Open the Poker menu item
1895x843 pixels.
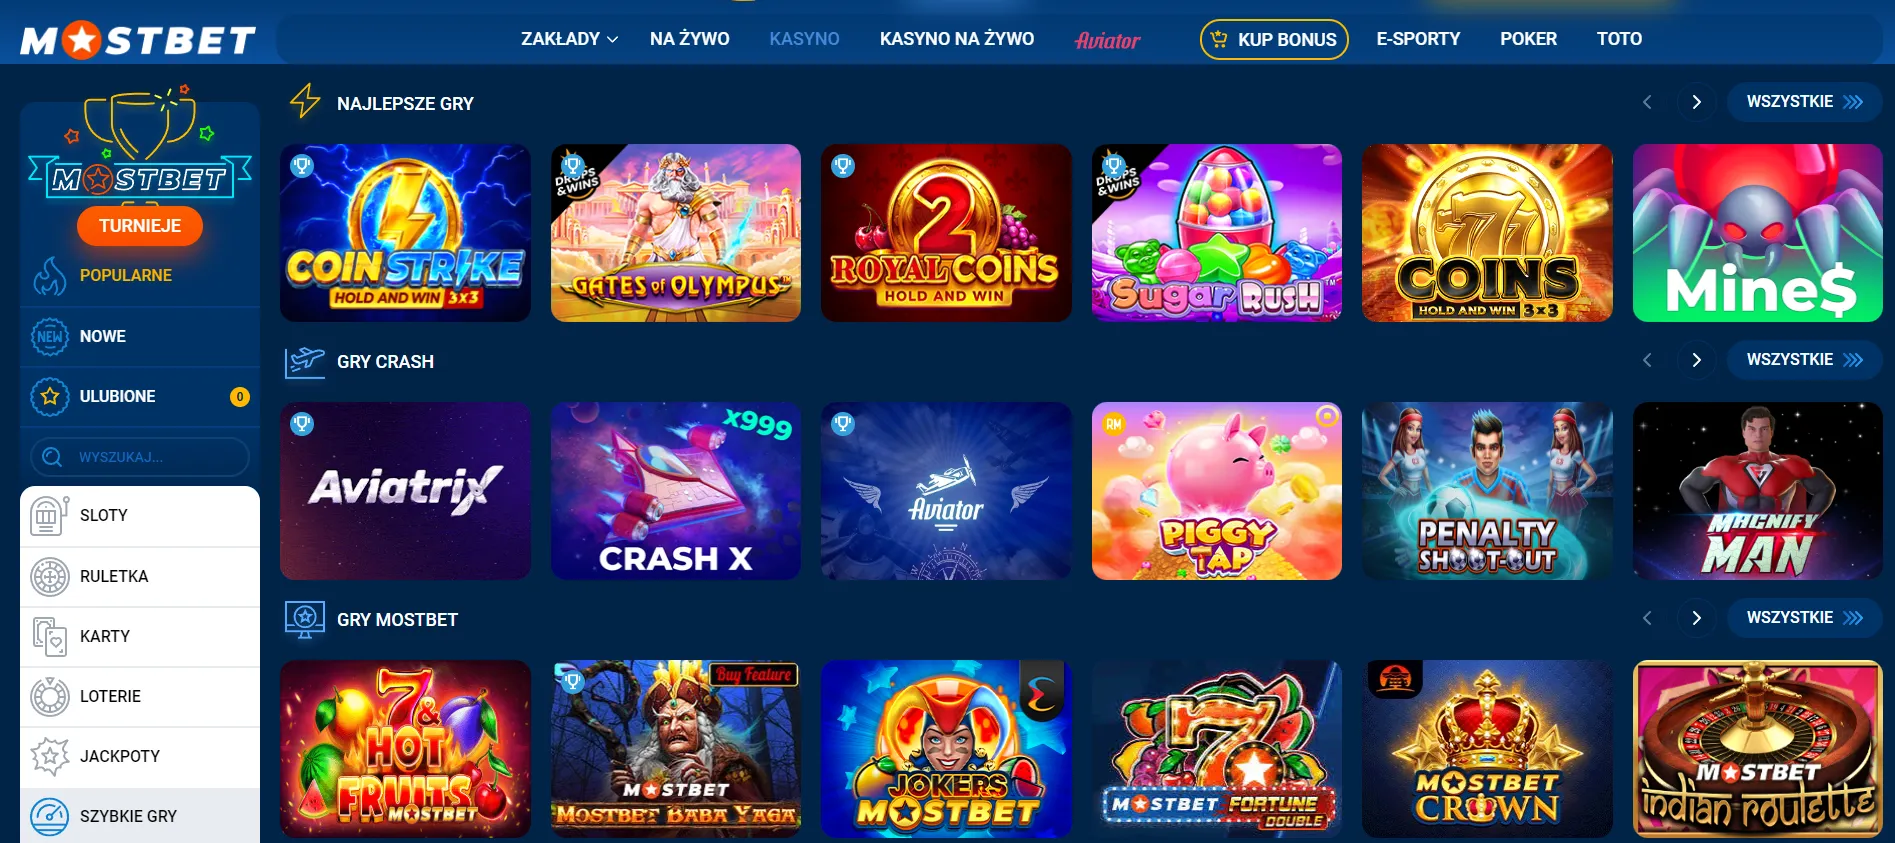1528,39
